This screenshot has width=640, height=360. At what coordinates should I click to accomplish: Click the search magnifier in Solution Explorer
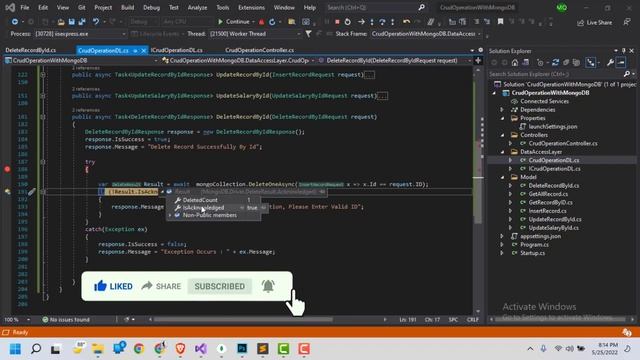[x=627, y=74]
